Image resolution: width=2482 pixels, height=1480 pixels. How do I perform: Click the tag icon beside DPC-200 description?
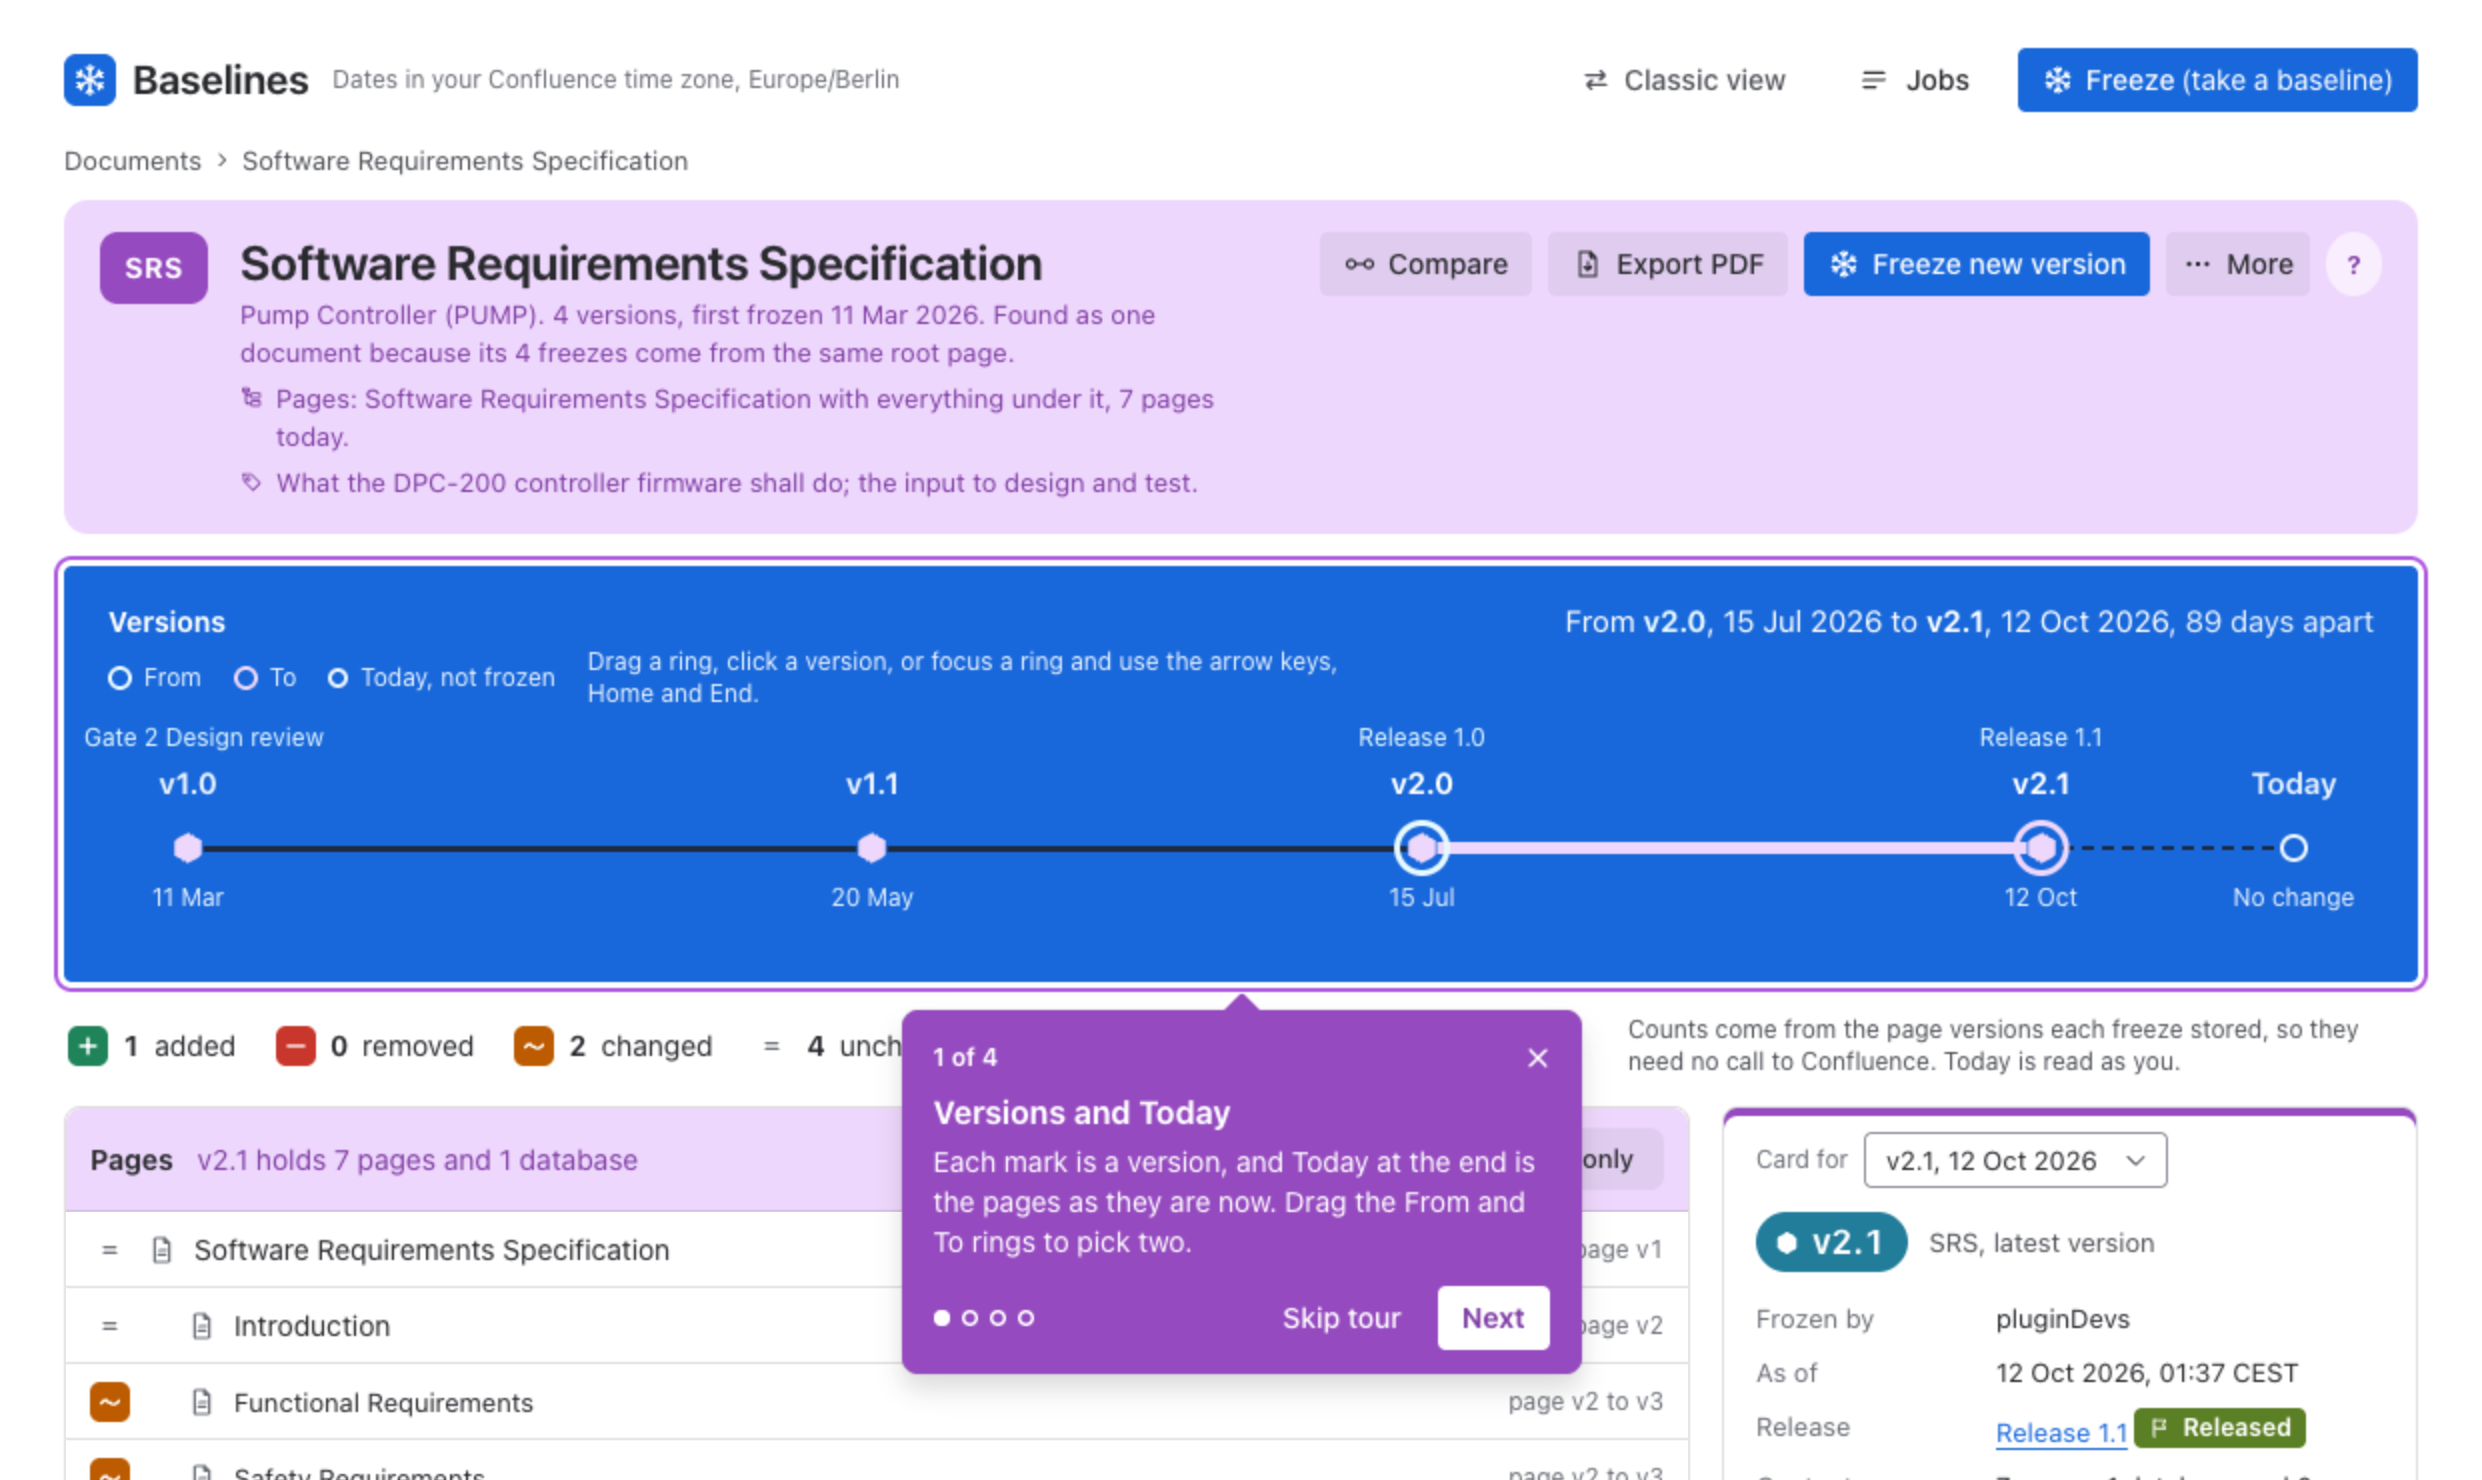tap(251, 483)
